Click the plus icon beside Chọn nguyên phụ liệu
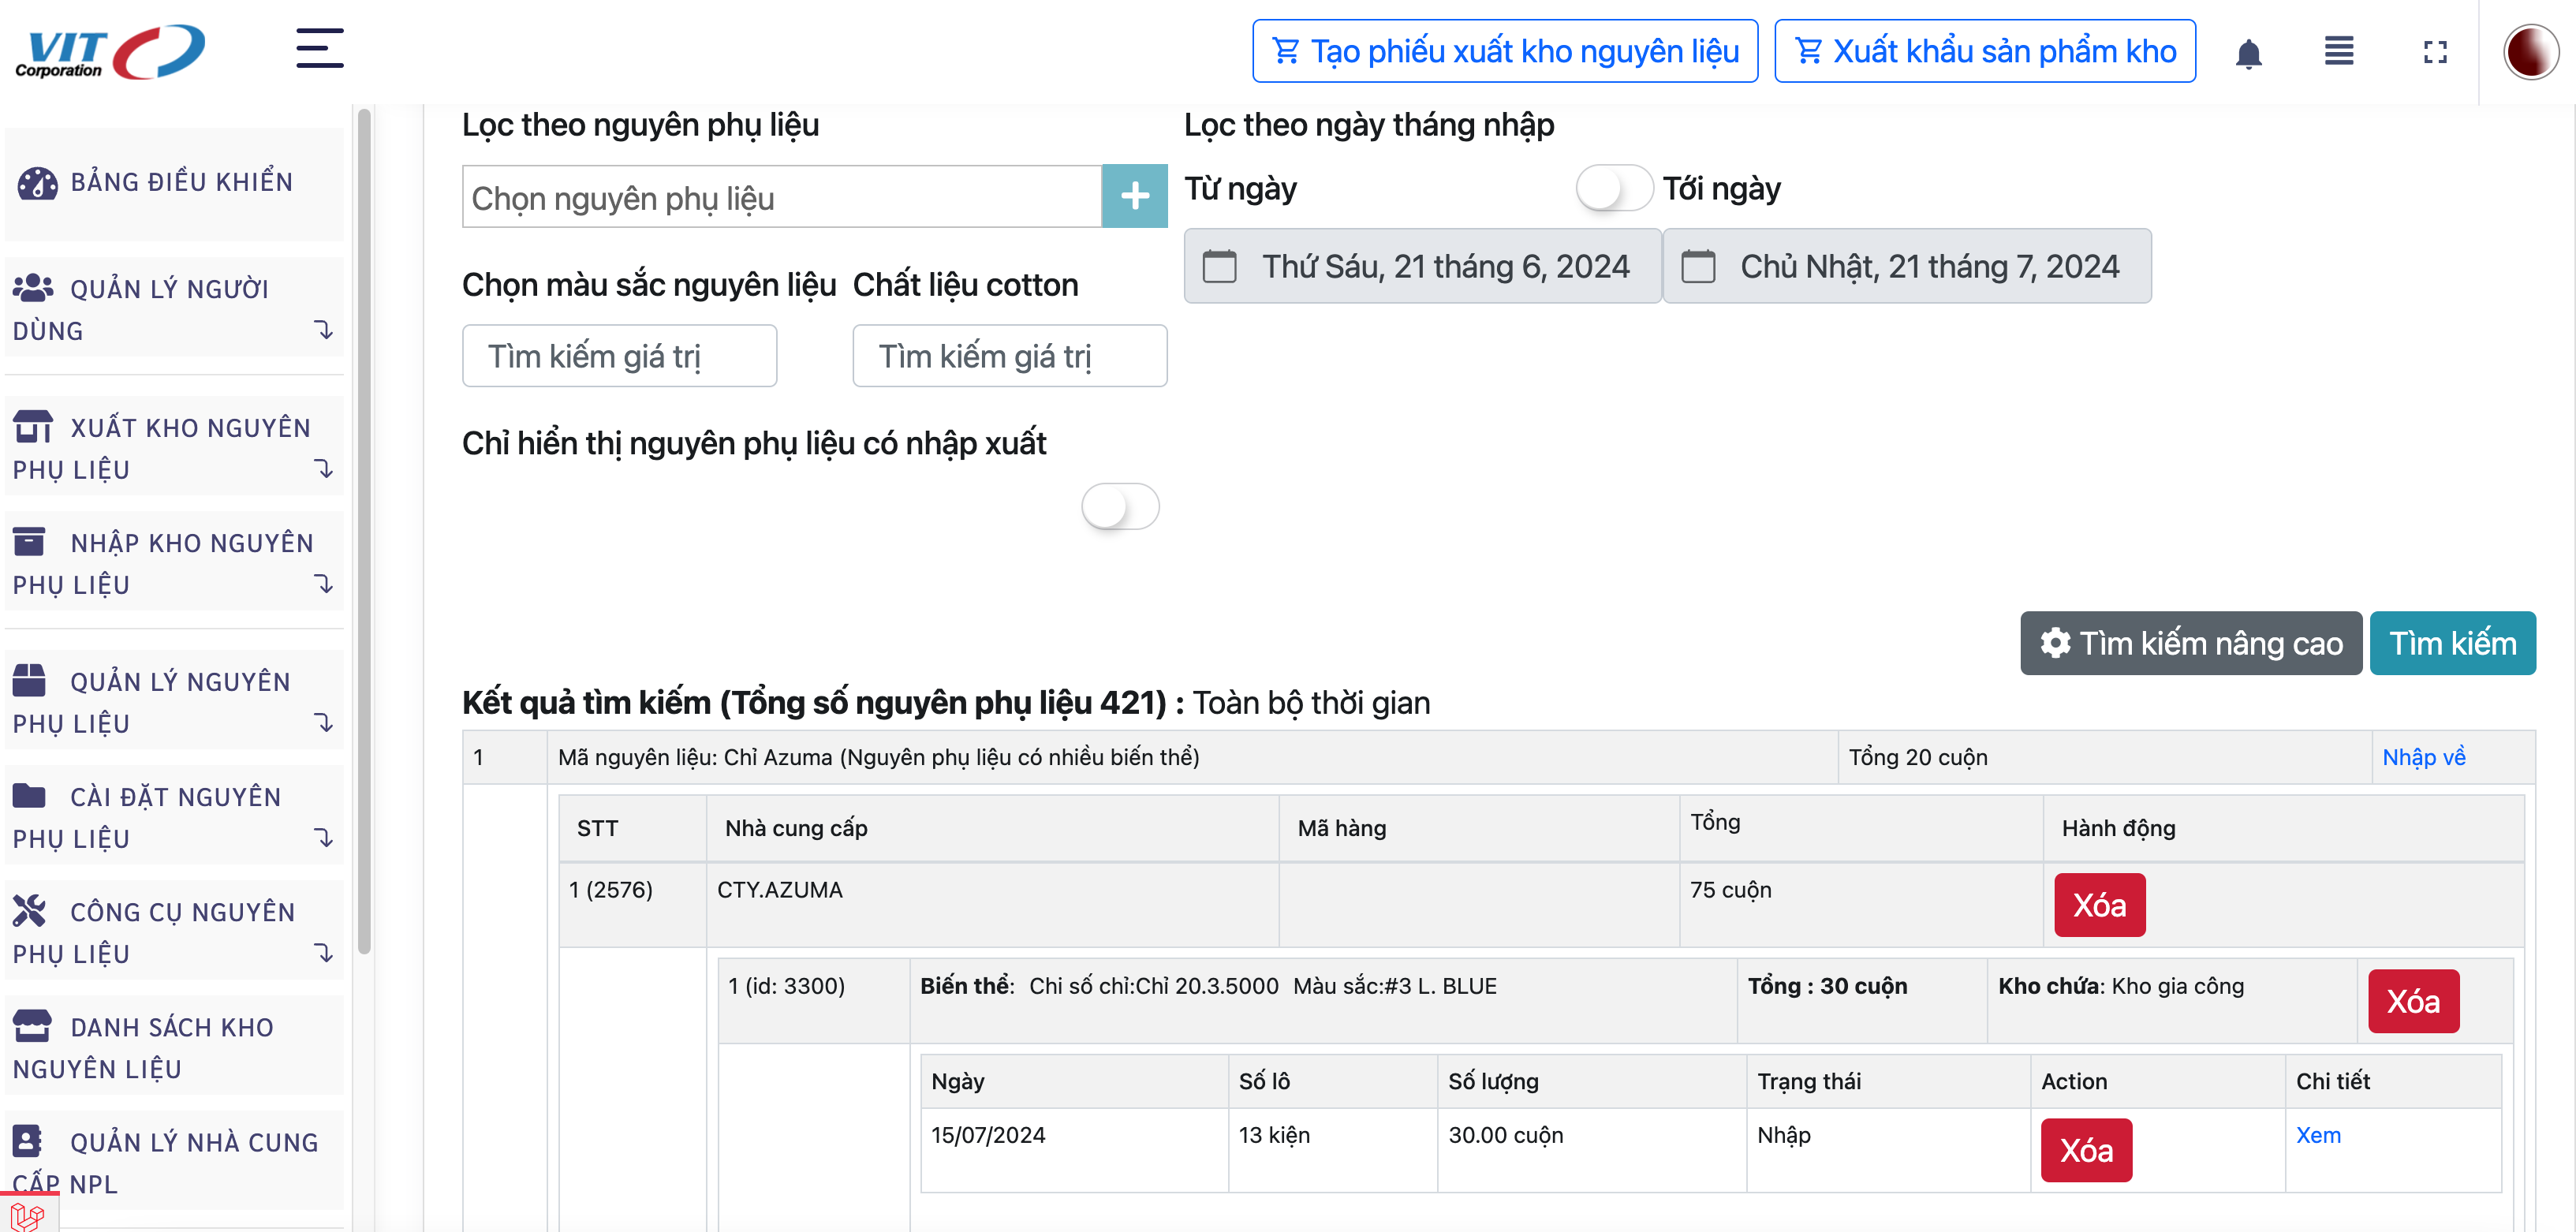 1134,196
